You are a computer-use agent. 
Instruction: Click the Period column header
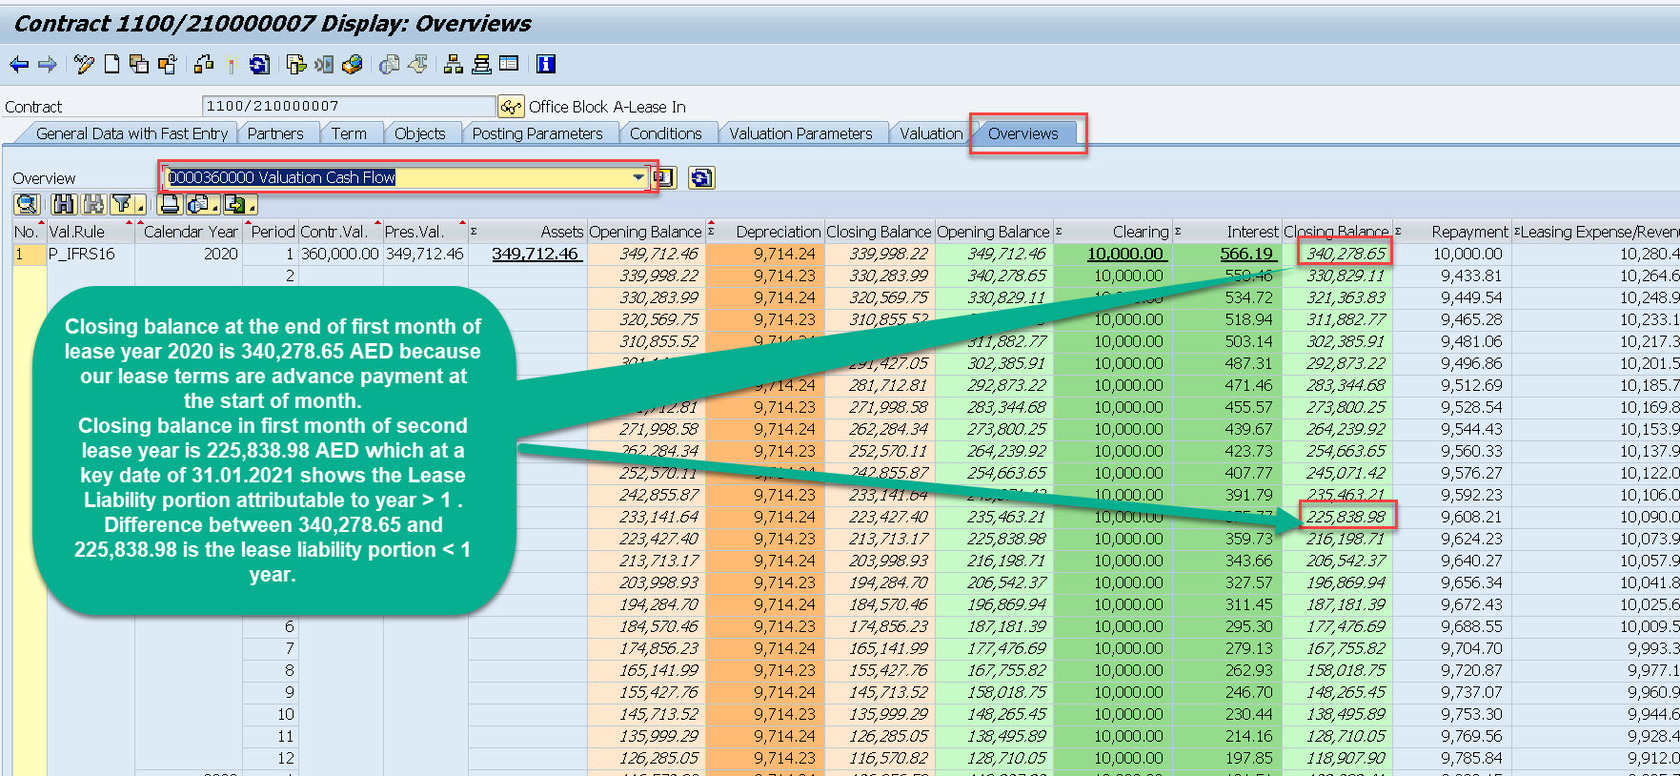click(273, 232)
